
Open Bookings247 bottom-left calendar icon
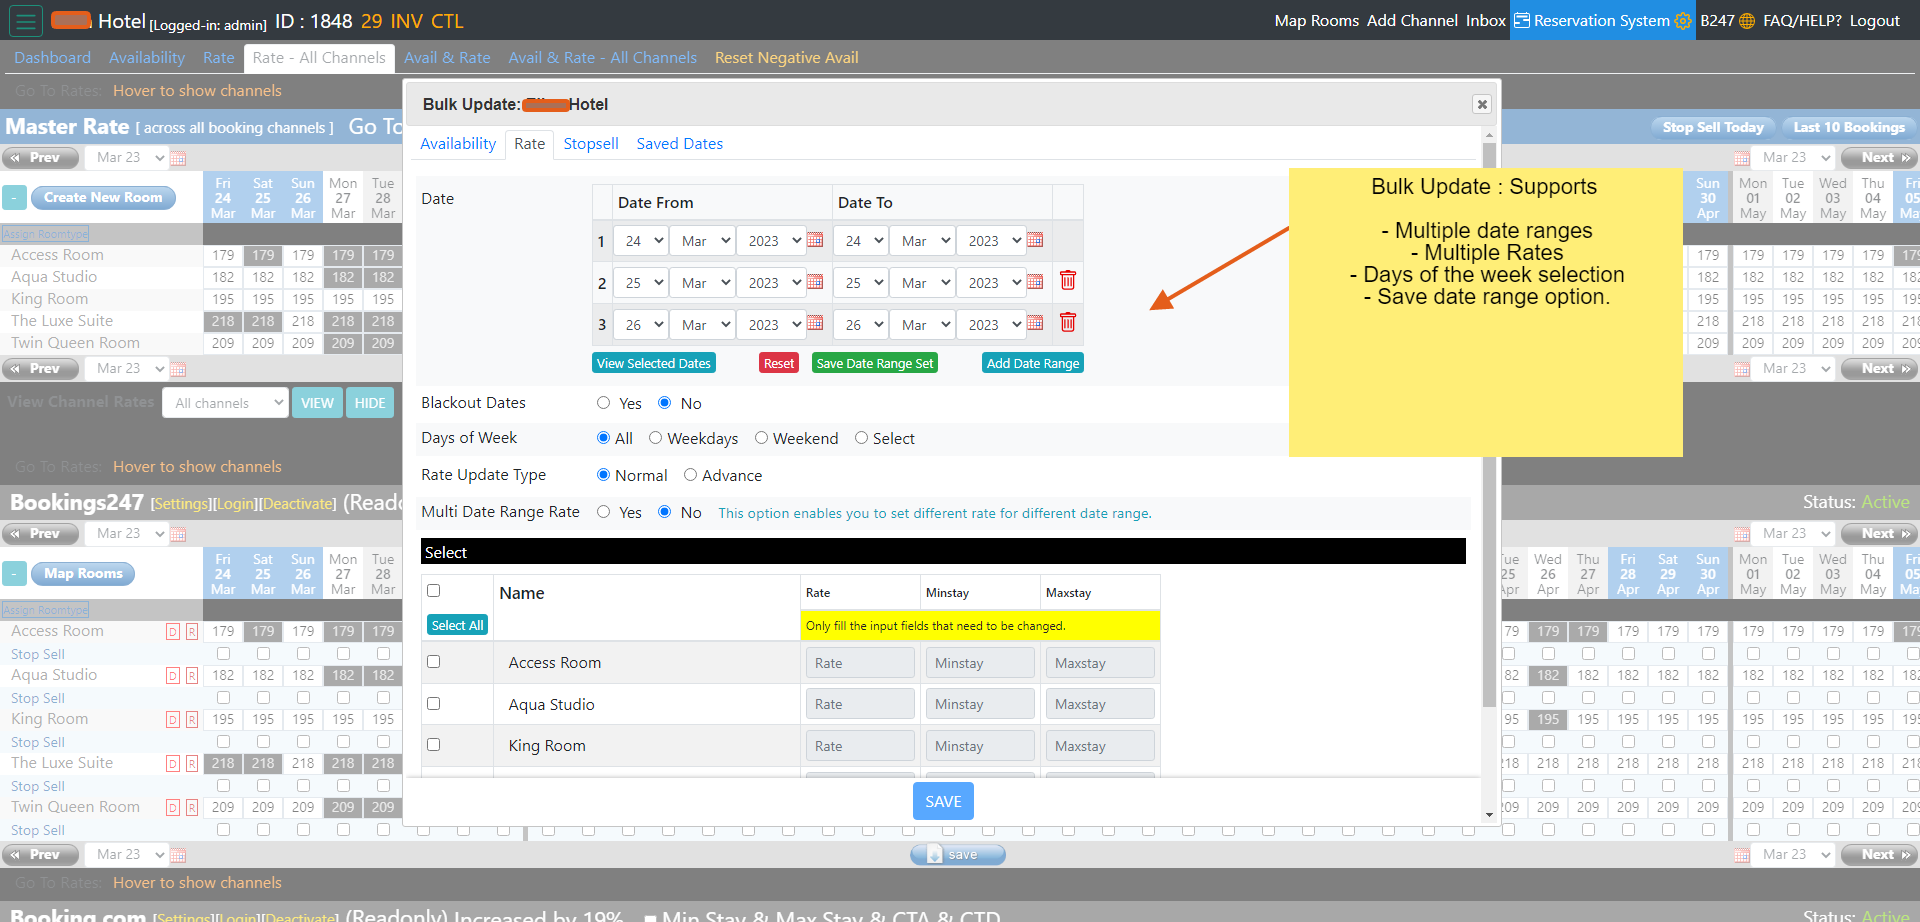click(x=178, y=855)
